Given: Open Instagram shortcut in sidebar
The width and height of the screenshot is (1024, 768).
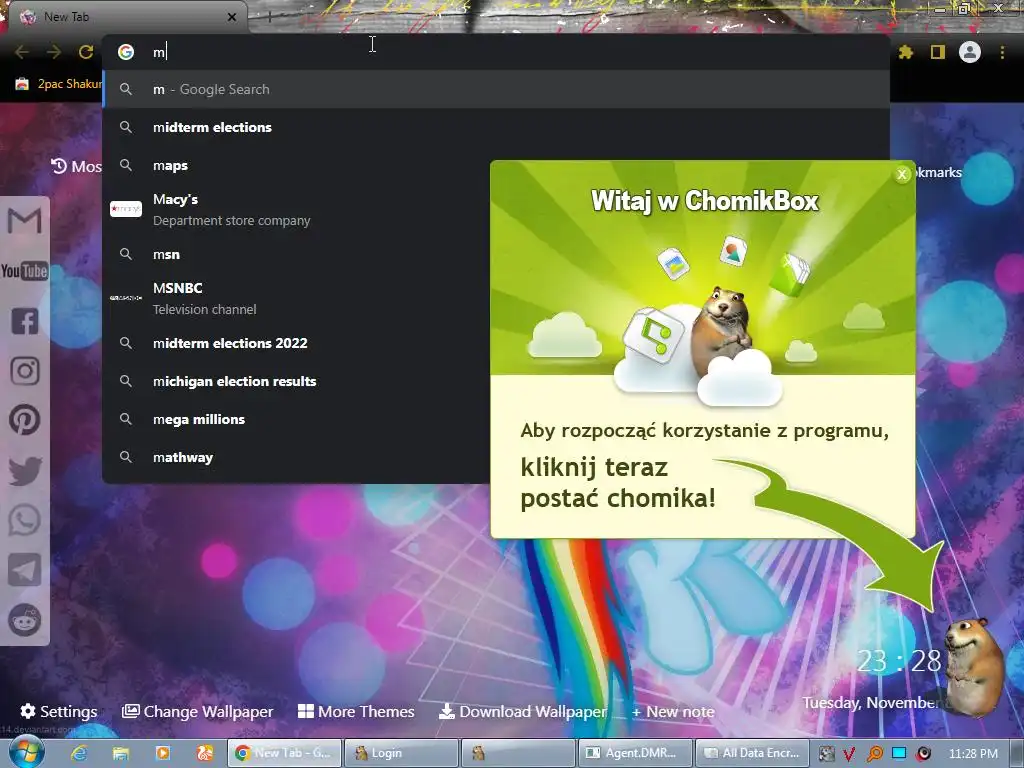Looking at the screenshot, I should pyautogui.click(x=25, y=370).
